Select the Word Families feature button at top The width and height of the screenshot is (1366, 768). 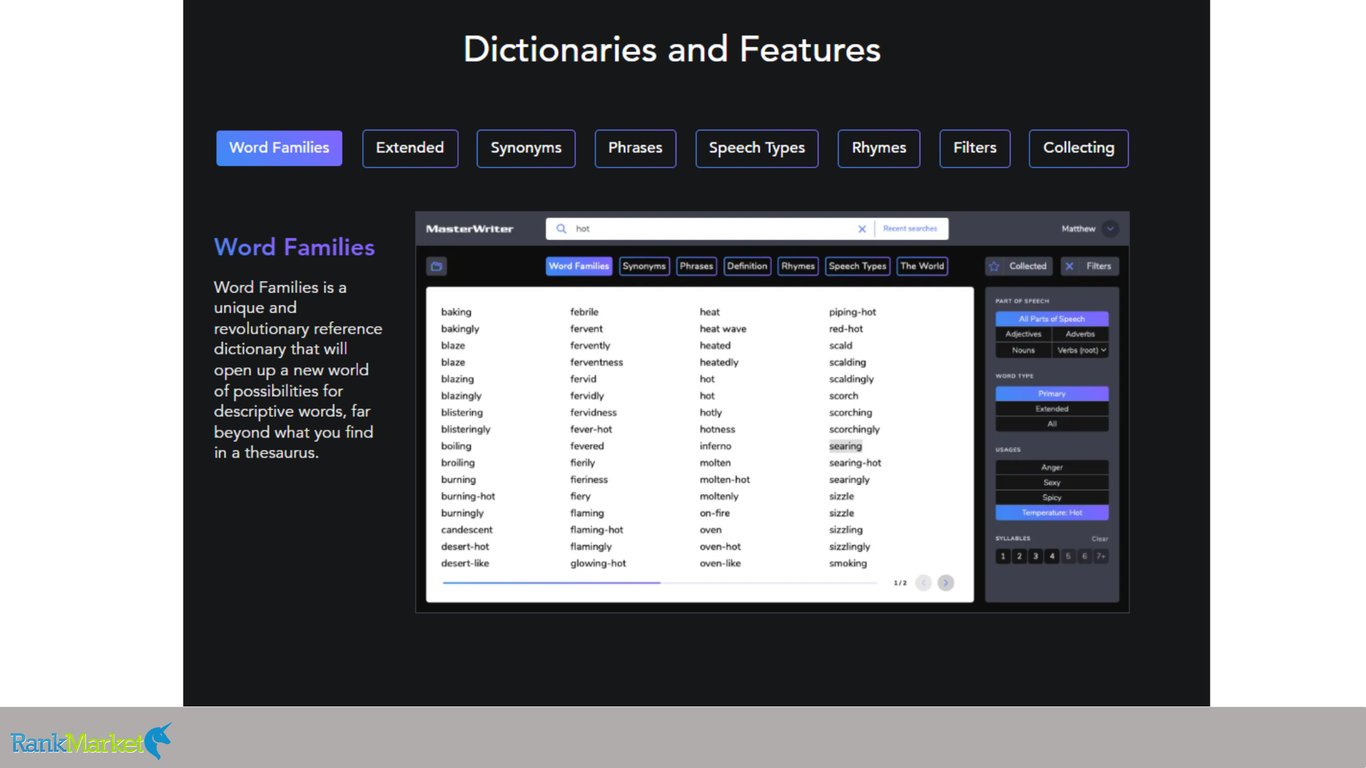pyautogui.click(x=279, y=148)
